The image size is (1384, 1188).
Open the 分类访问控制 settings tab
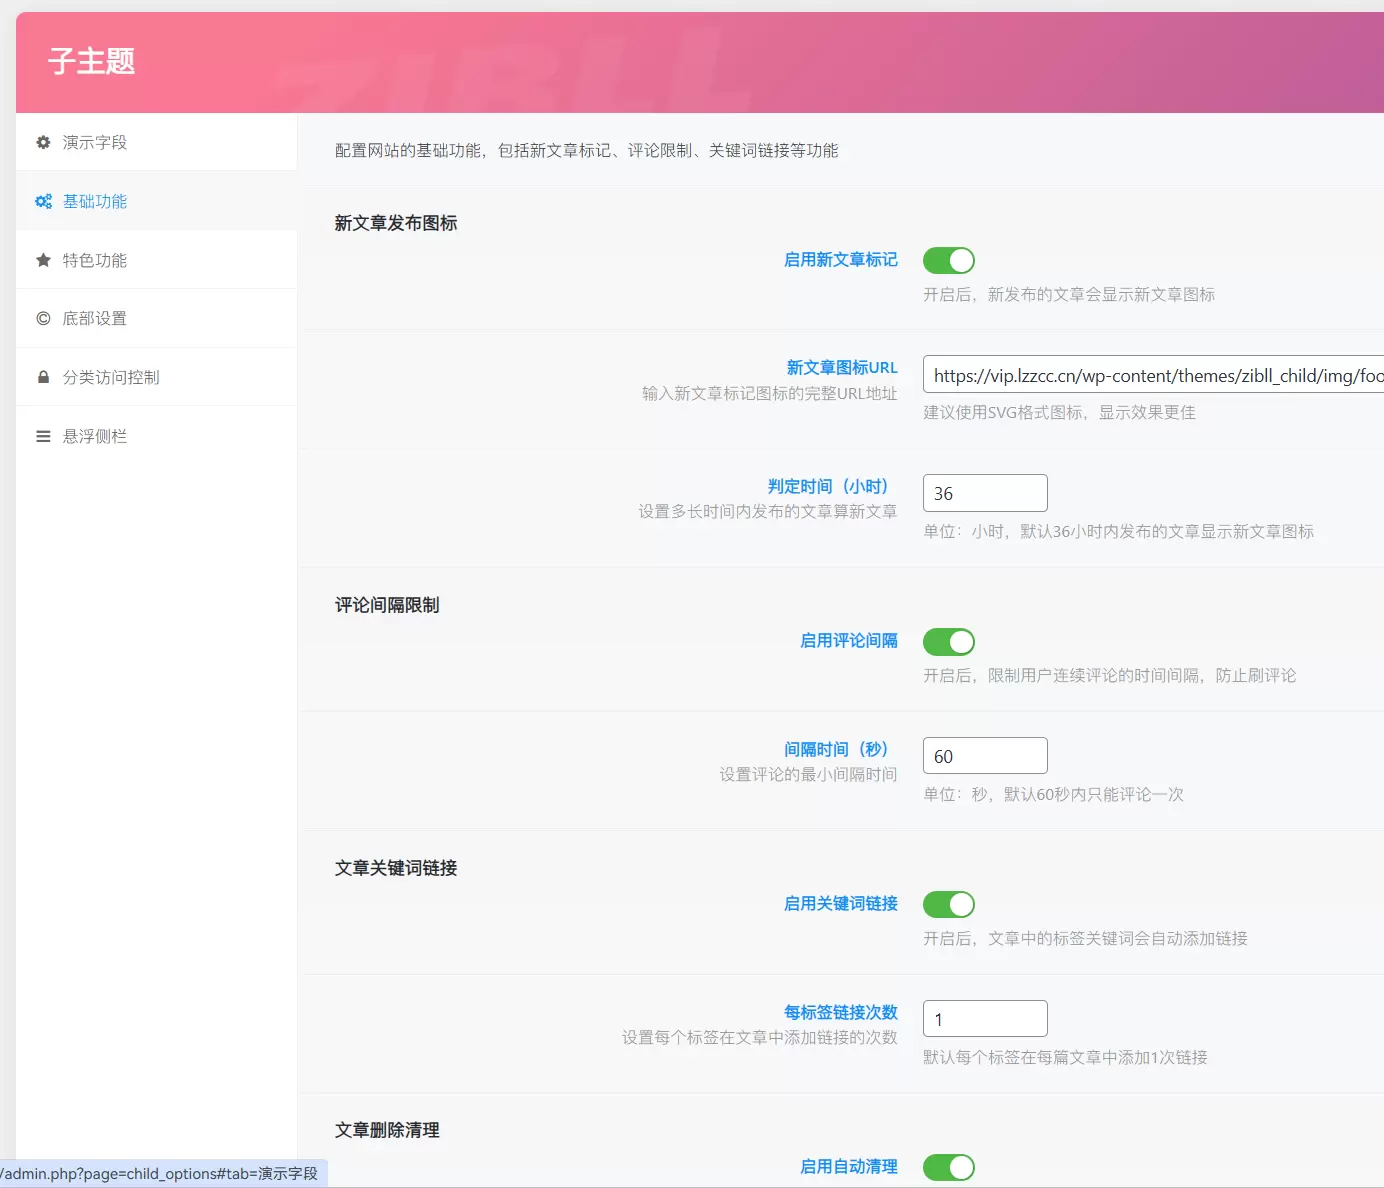click(156, 377)
